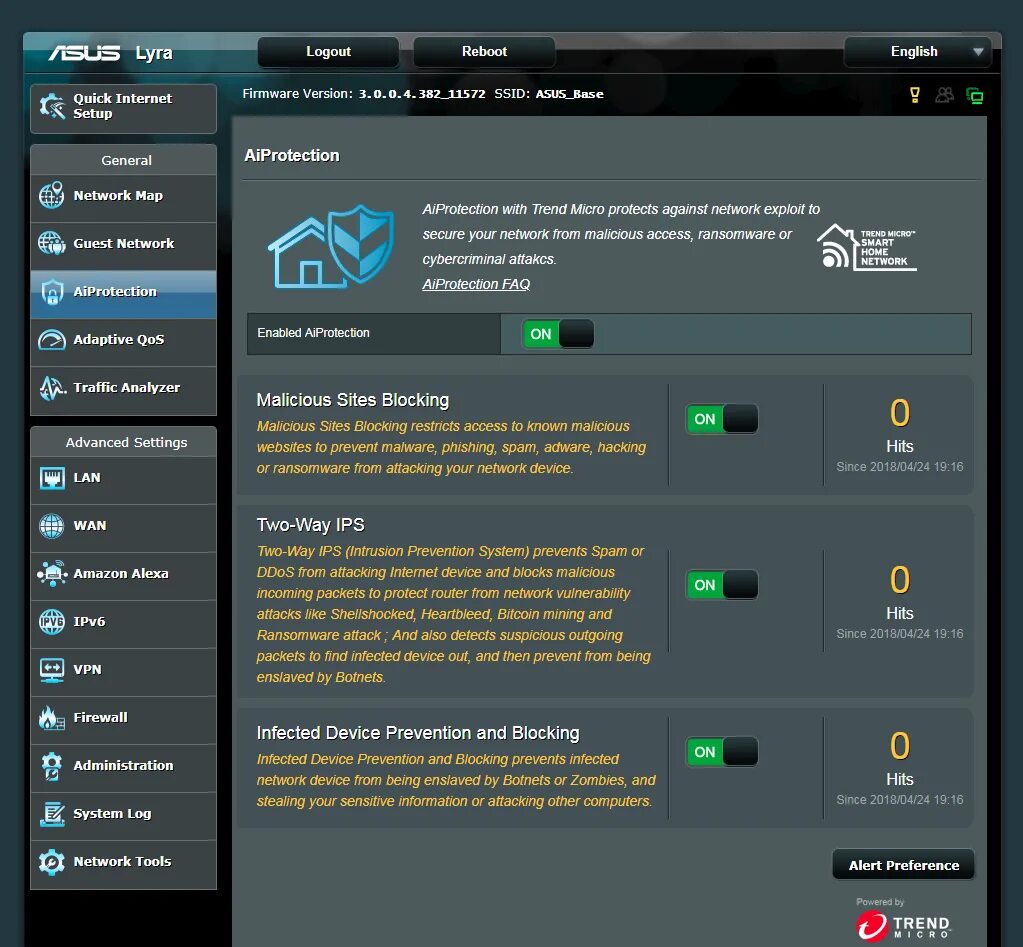Image resolution: width=1023 pixels, height=947 pixels.
Task: Open the English language dropdown
Action: (917, 52)
